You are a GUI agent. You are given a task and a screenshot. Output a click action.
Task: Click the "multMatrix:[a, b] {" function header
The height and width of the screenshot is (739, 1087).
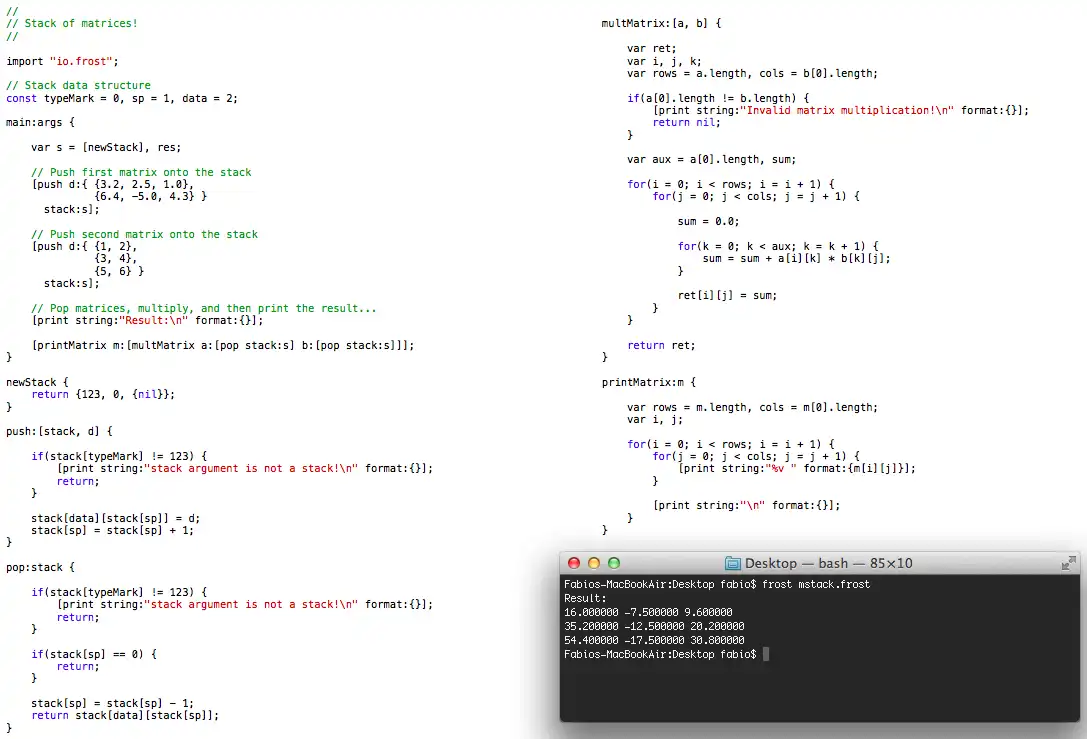[661, 23]
